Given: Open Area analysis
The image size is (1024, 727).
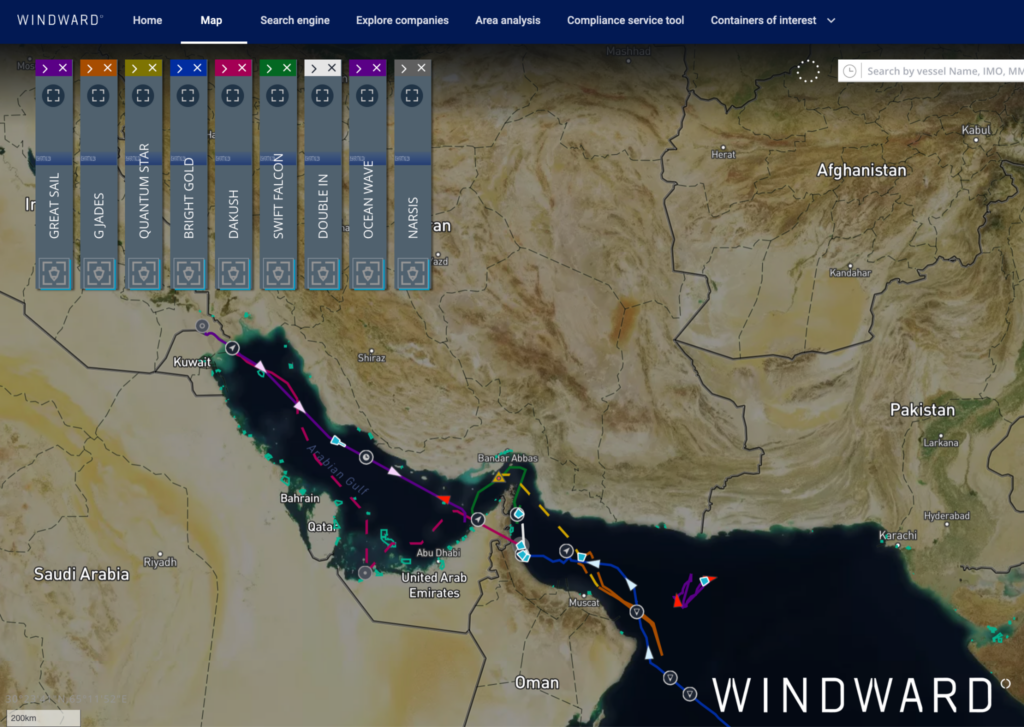Looking at the screenshot, I should click(x=507, y=20).
